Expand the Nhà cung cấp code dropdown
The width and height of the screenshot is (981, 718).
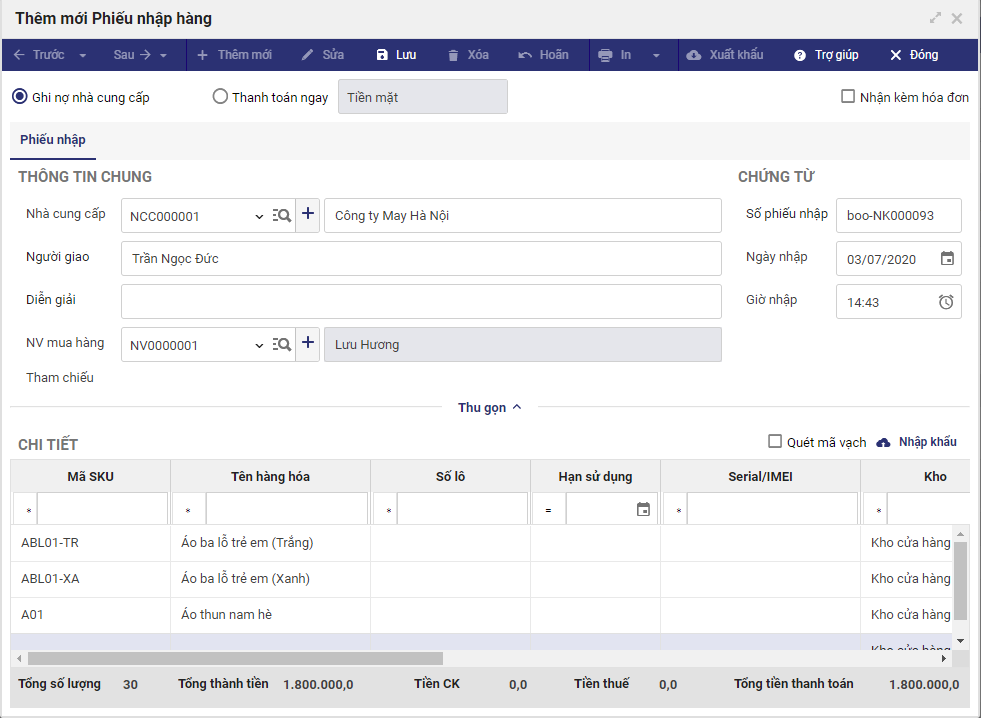coord(259,216)
